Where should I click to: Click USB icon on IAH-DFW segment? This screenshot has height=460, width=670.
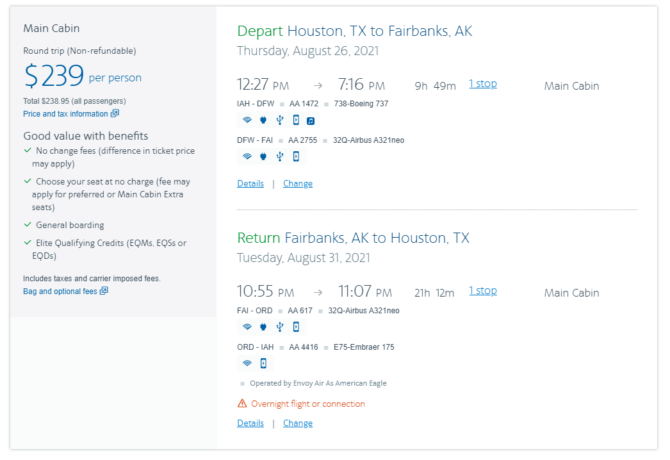pos(279,120)
